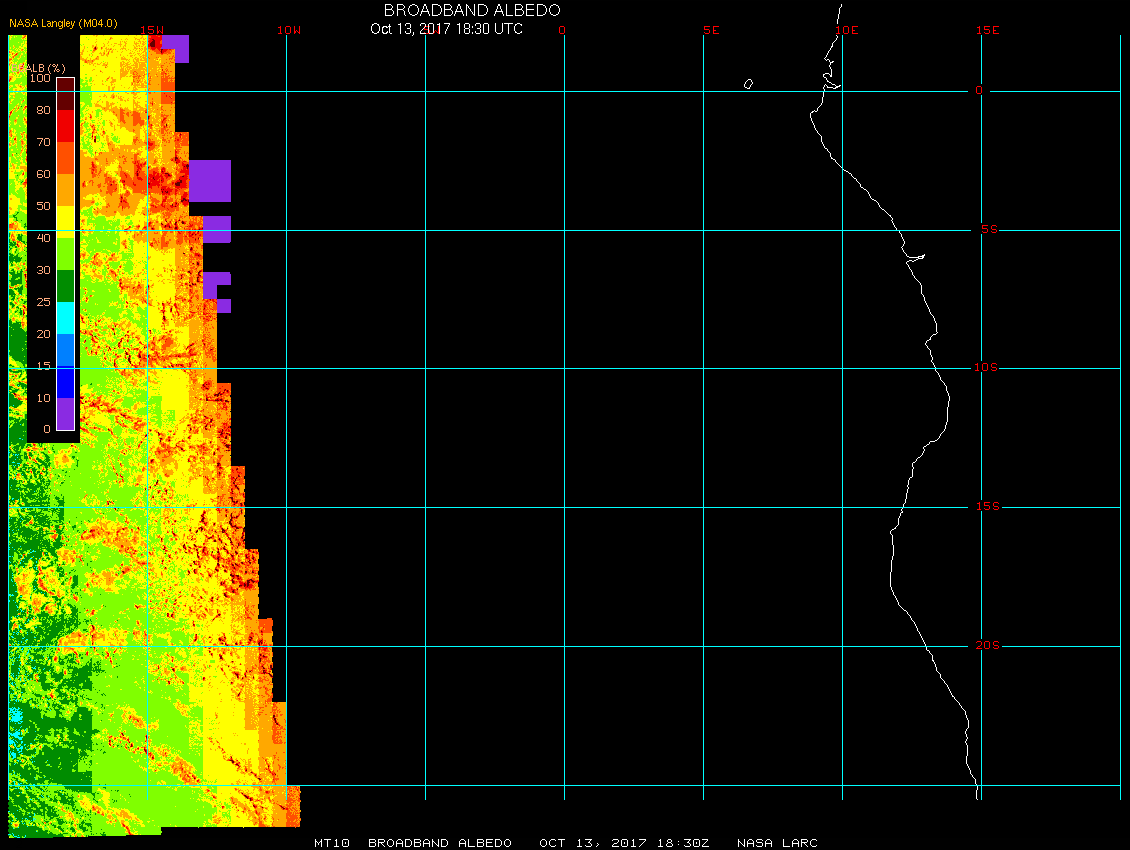
Task: Click the small island outline near the equator
Action: [x=748, y=84]
